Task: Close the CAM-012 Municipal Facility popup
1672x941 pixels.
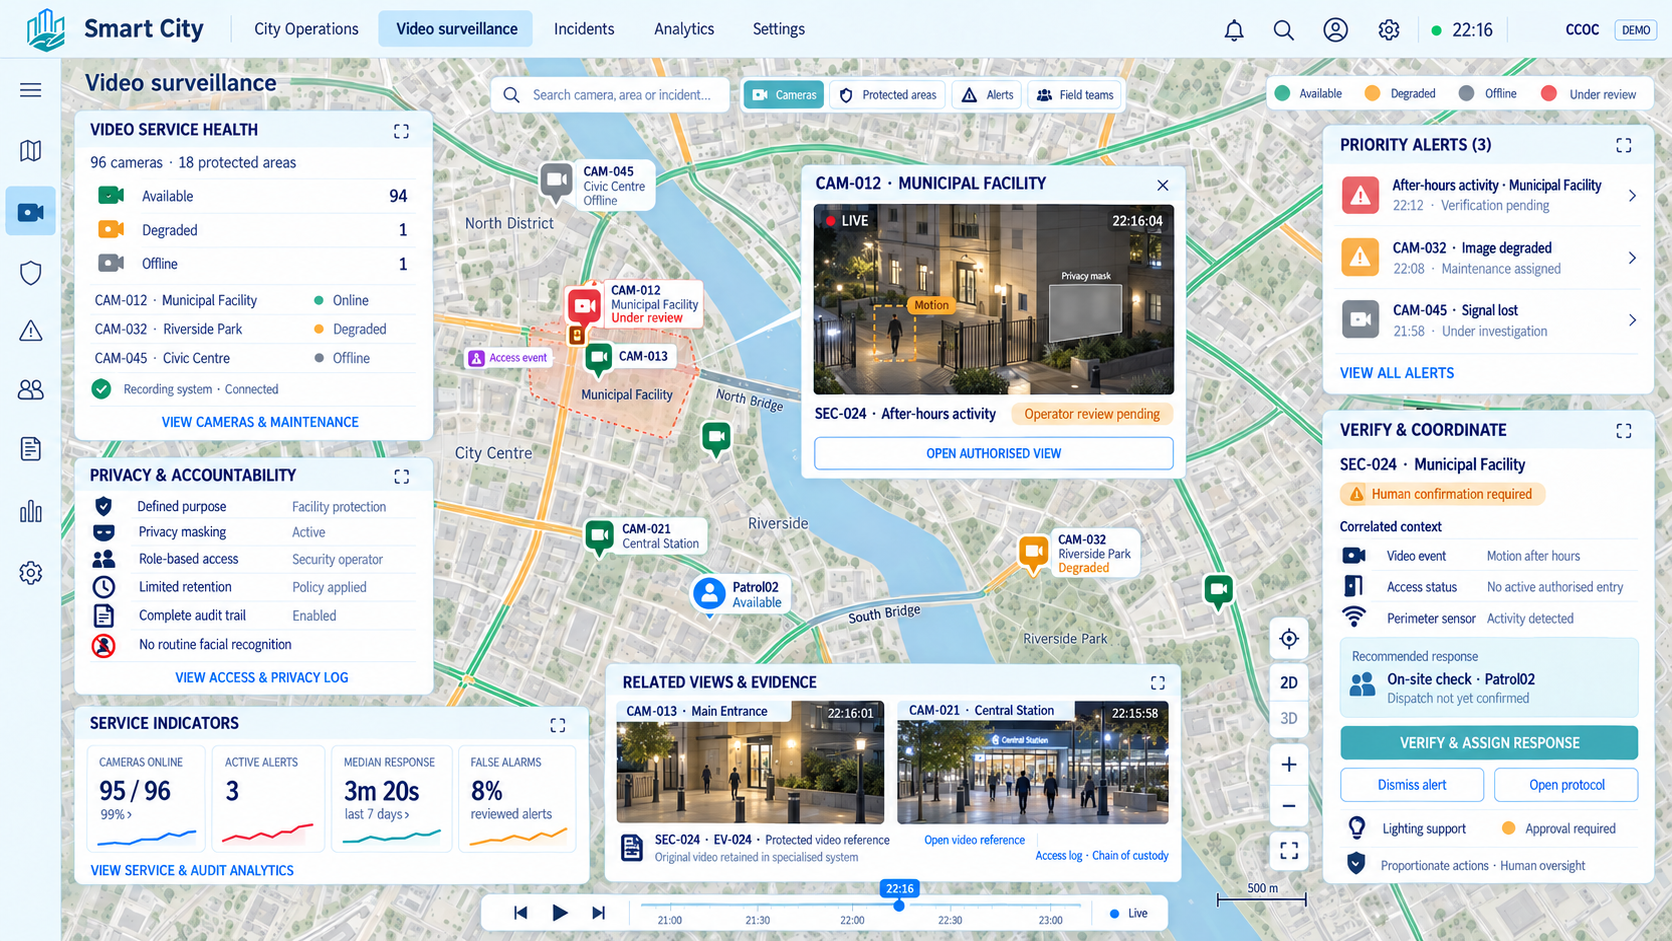Action: [1162, 185]
